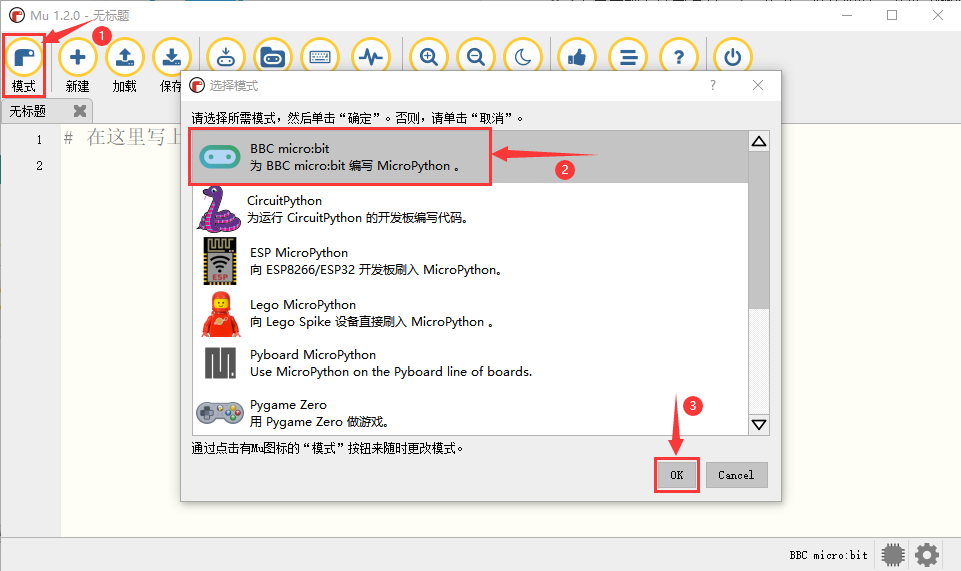Image resolution: width=961 pixels, height=571 pixels.
Task: Toggle the night theme moon icon
Action: (x=523, y=57)
